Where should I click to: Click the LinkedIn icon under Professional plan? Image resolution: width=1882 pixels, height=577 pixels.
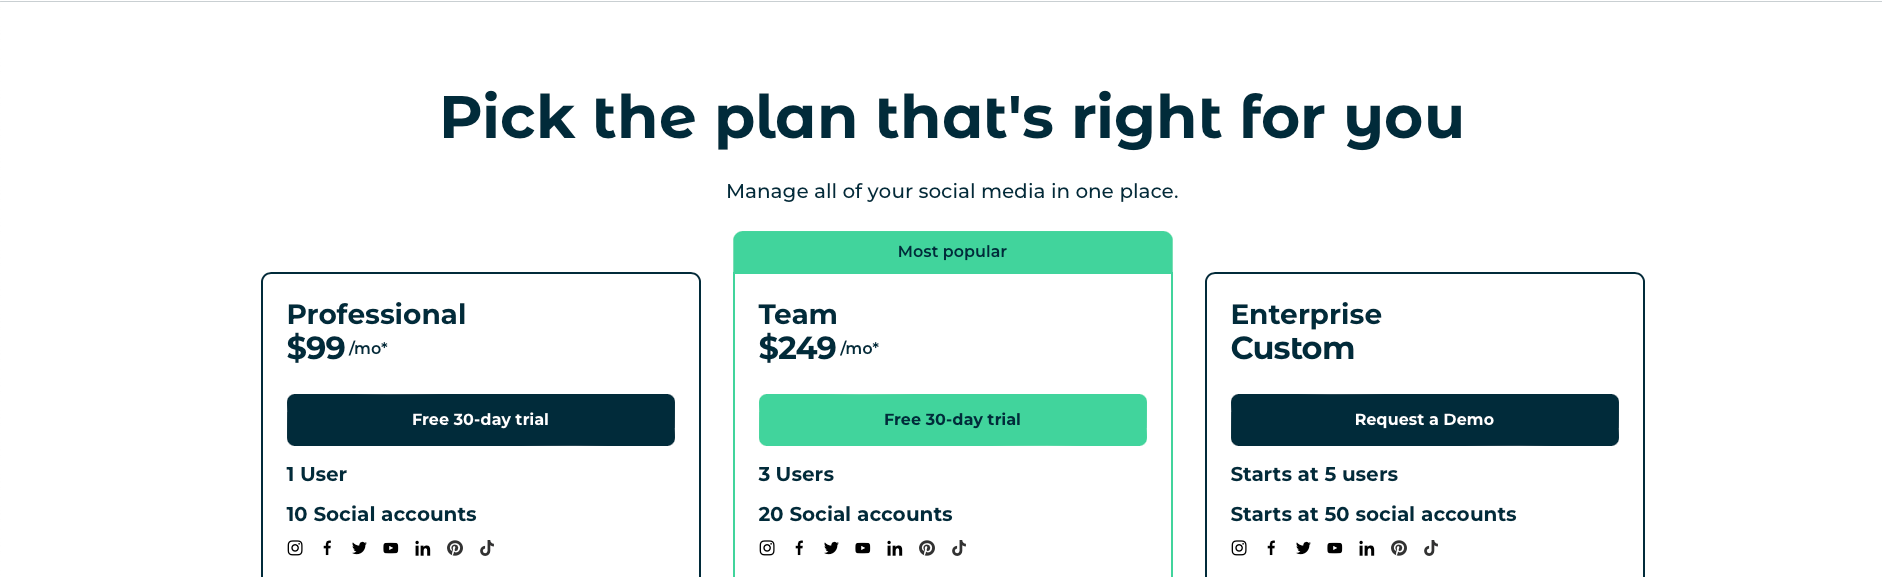coord(423,548)
